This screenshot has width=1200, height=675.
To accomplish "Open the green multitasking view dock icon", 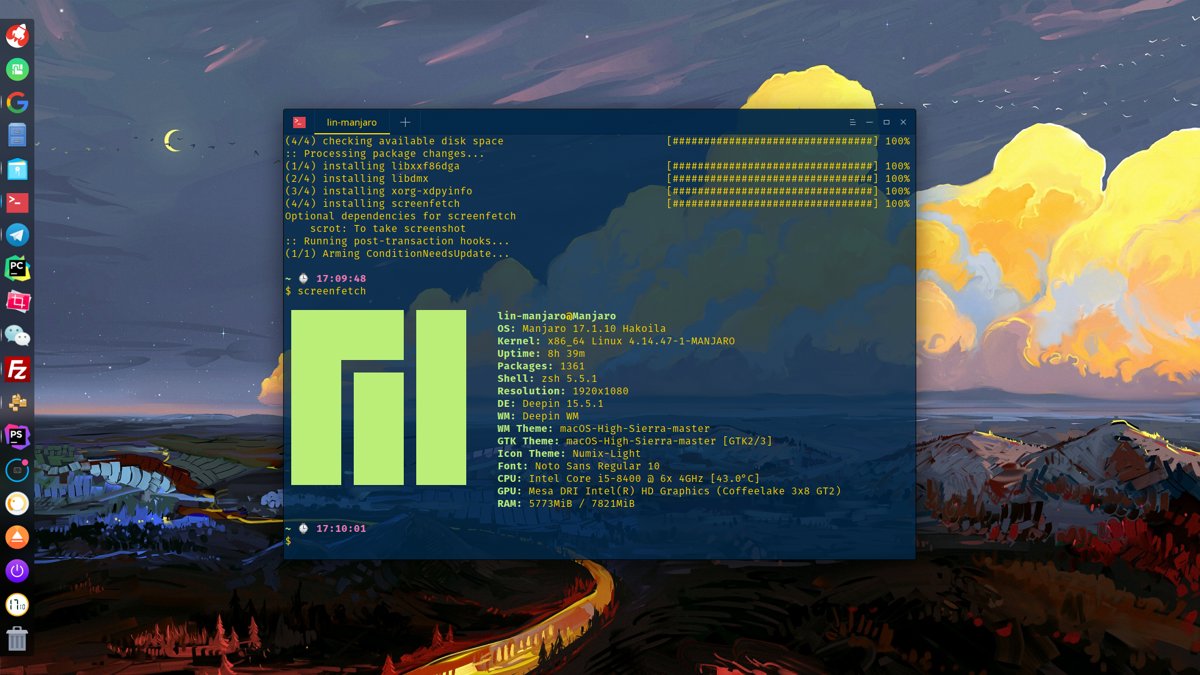I will (17, 69).
